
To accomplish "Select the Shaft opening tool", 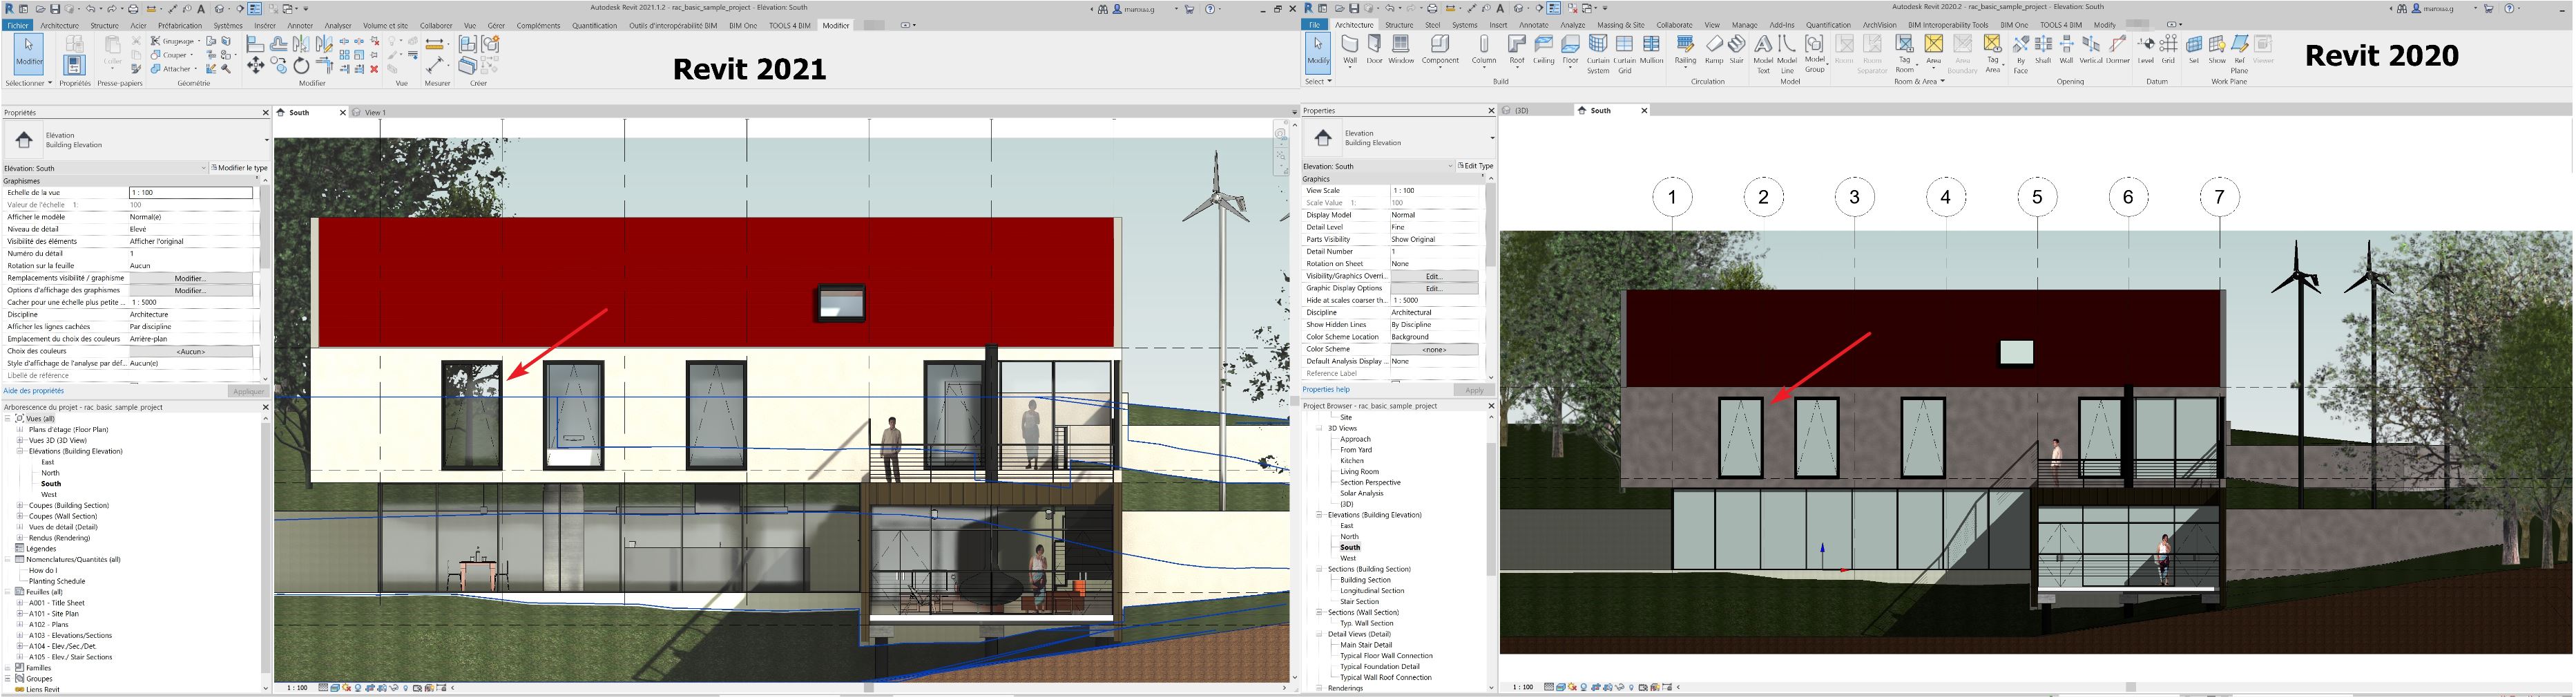I will 2043,50.
